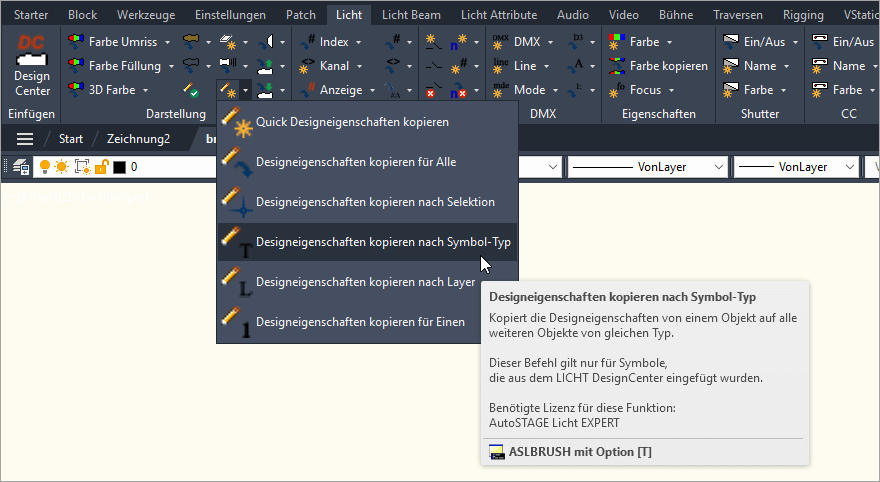Click the Farbe Umriss color icon
880x482 pixels.
coord(76,42)
